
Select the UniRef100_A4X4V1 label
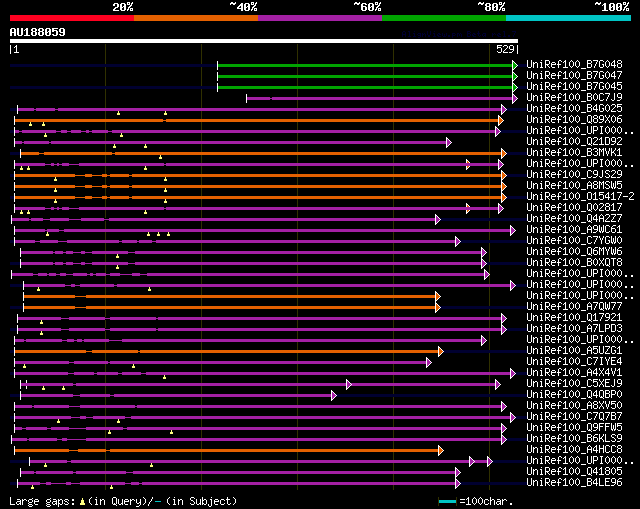pyautogui.click(x=574, y=373)
